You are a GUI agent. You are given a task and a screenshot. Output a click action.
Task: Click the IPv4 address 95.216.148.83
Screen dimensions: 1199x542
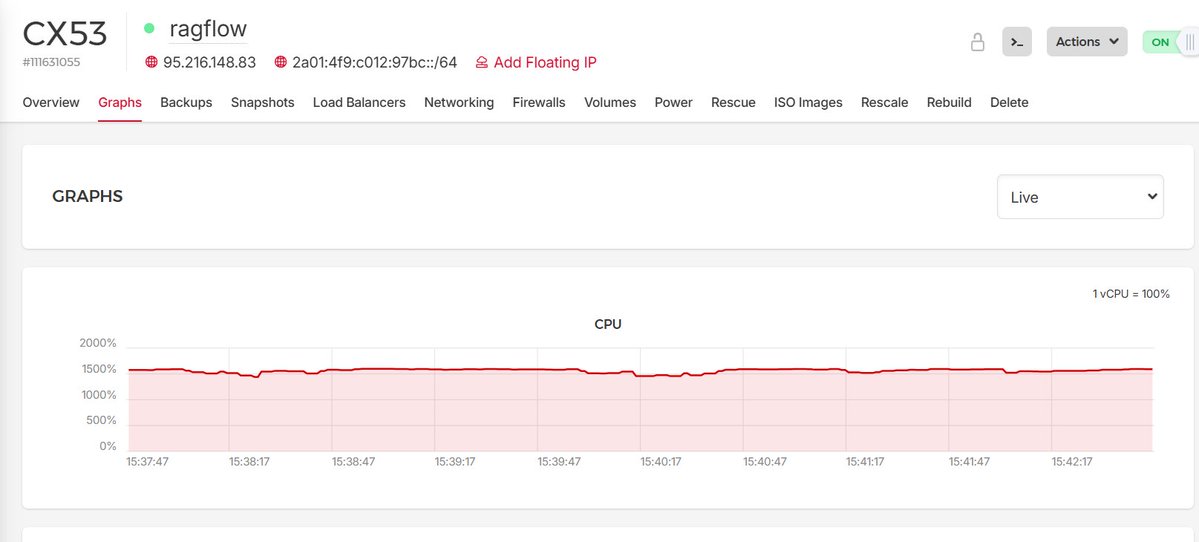(x=210, y=62)
